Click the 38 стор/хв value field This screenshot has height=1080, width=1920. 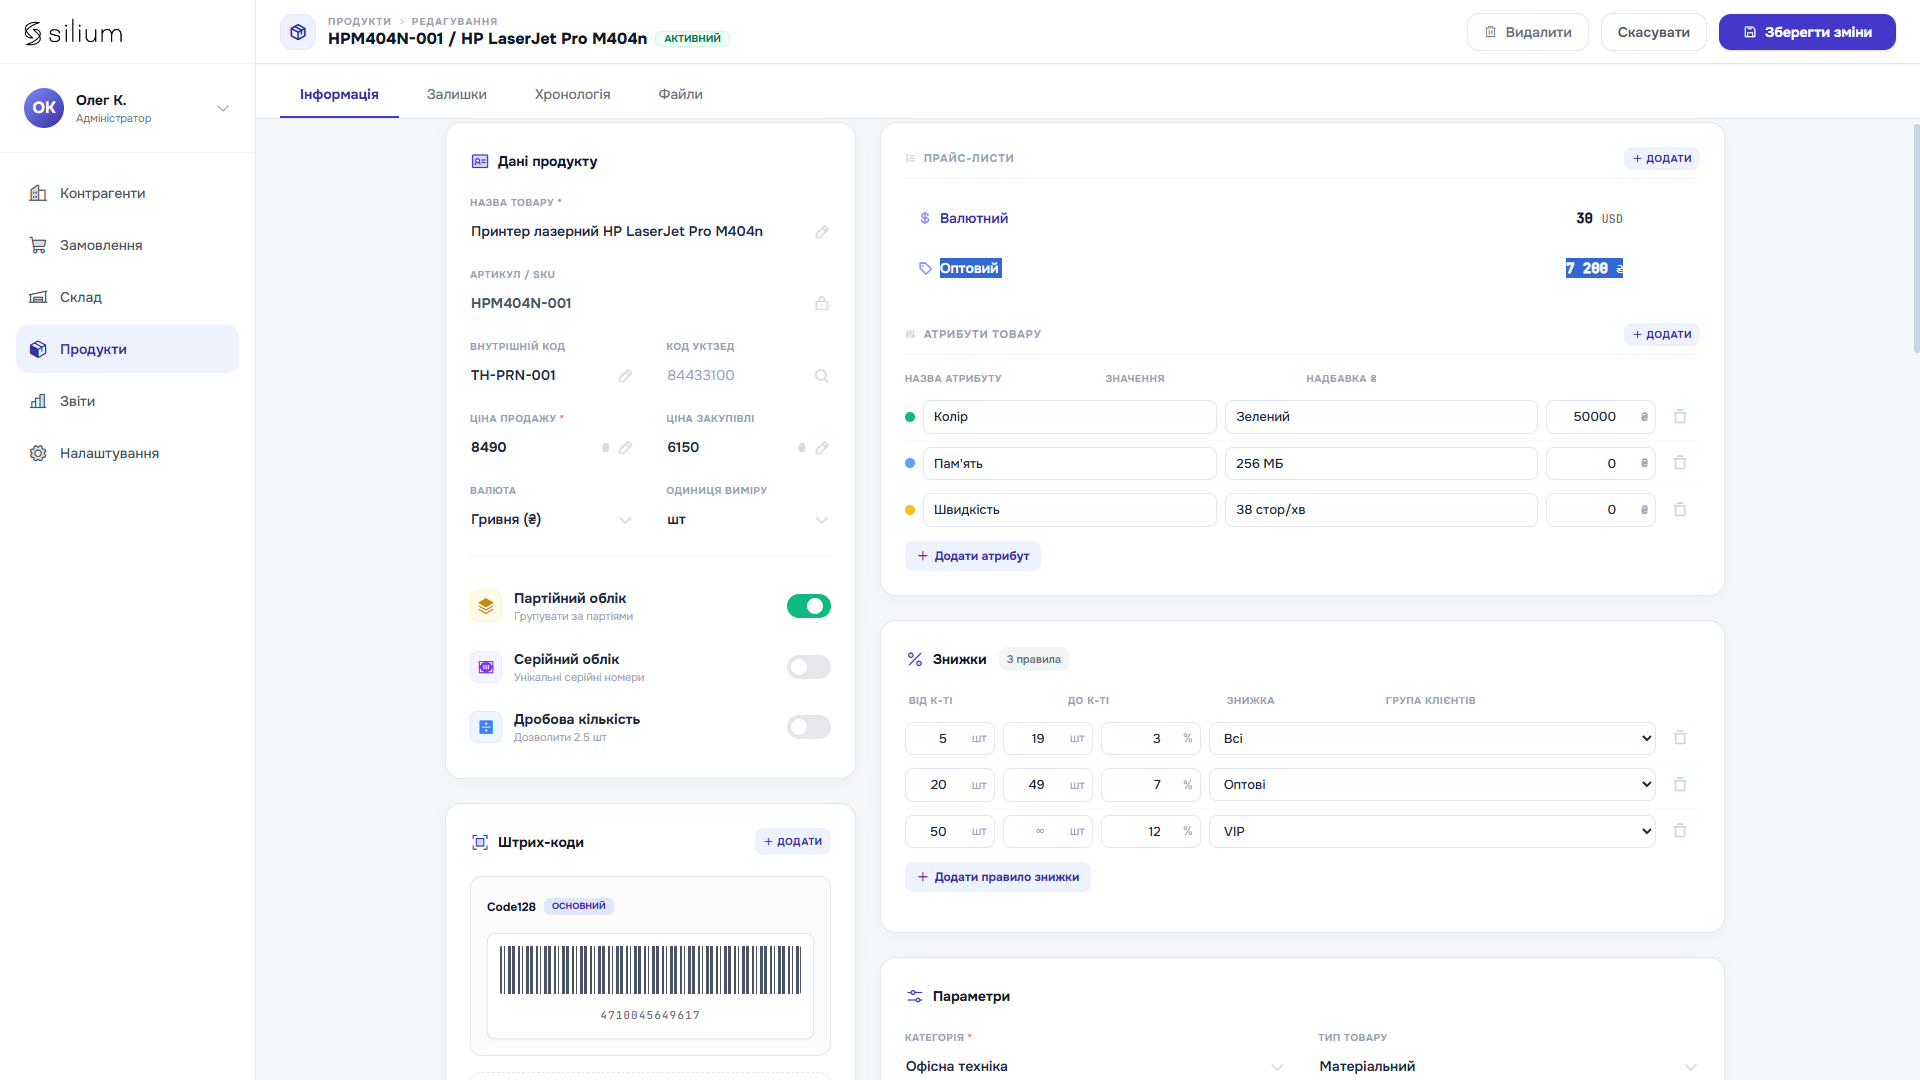point(1381,510)
